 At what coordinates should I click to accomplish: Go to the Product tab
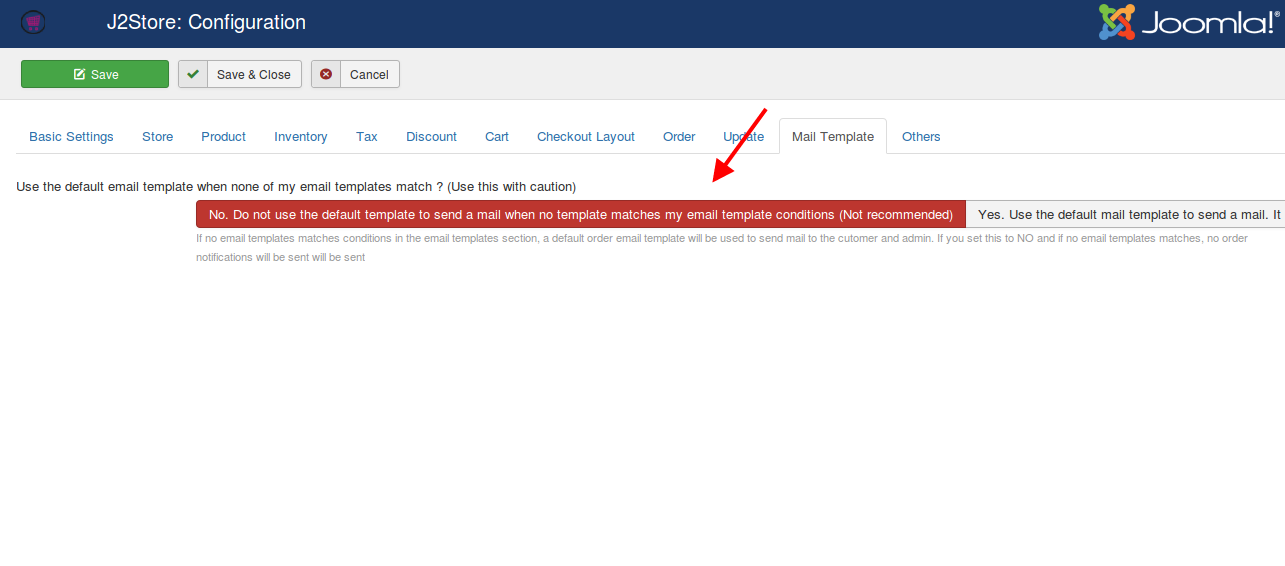pos(223,137)
